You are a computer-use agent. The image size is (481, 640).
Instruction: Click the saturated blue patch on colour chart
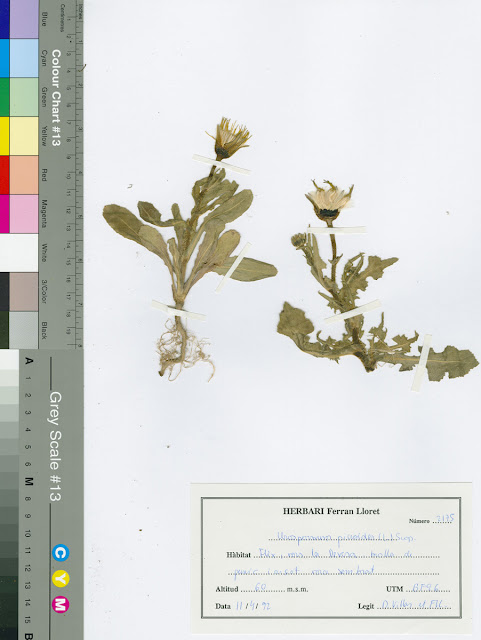tap(4, 19)
